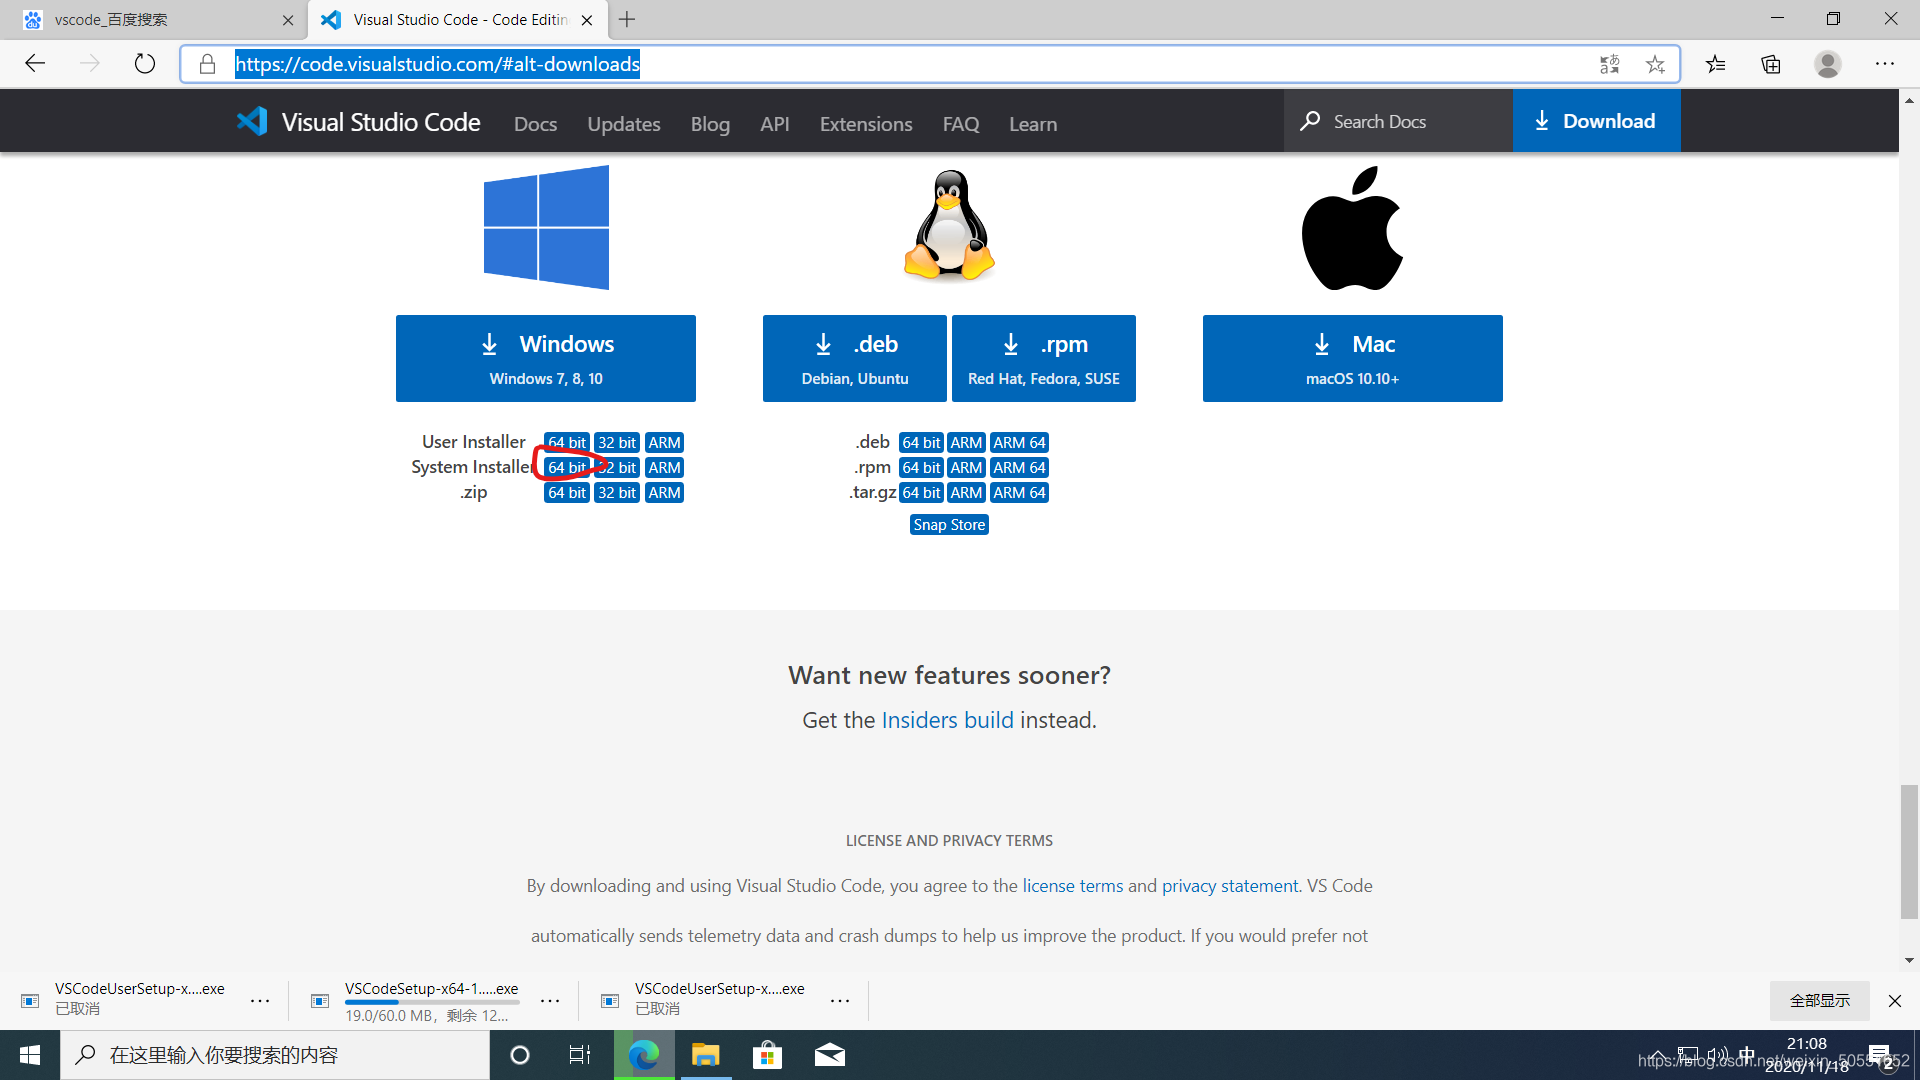Click .zip 64 bit link

click(x=567, y=492)
